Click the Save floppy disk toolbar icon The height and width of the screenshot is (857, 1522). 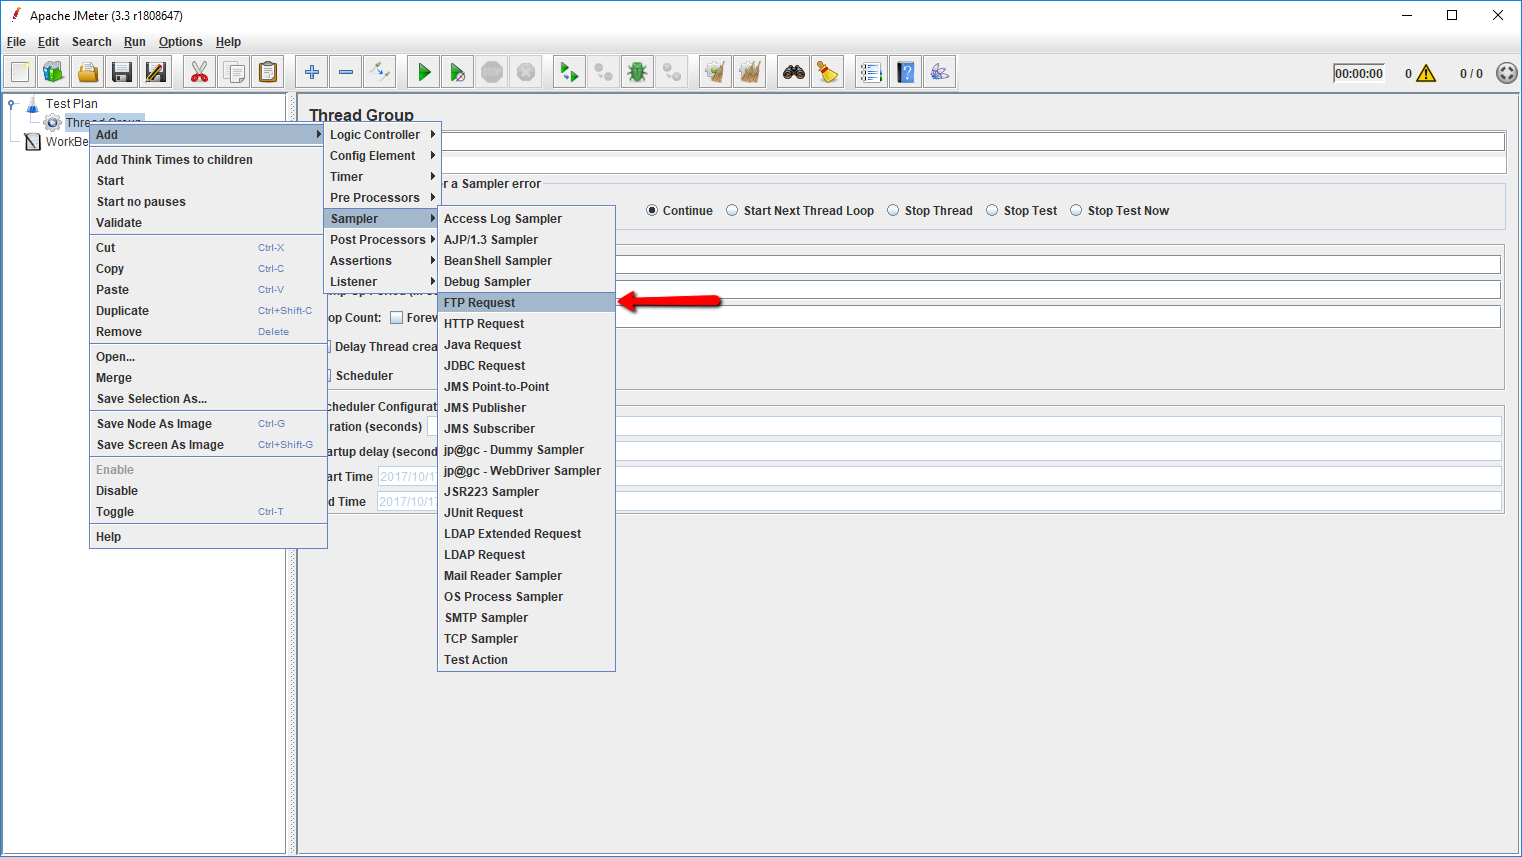point(122,72)
